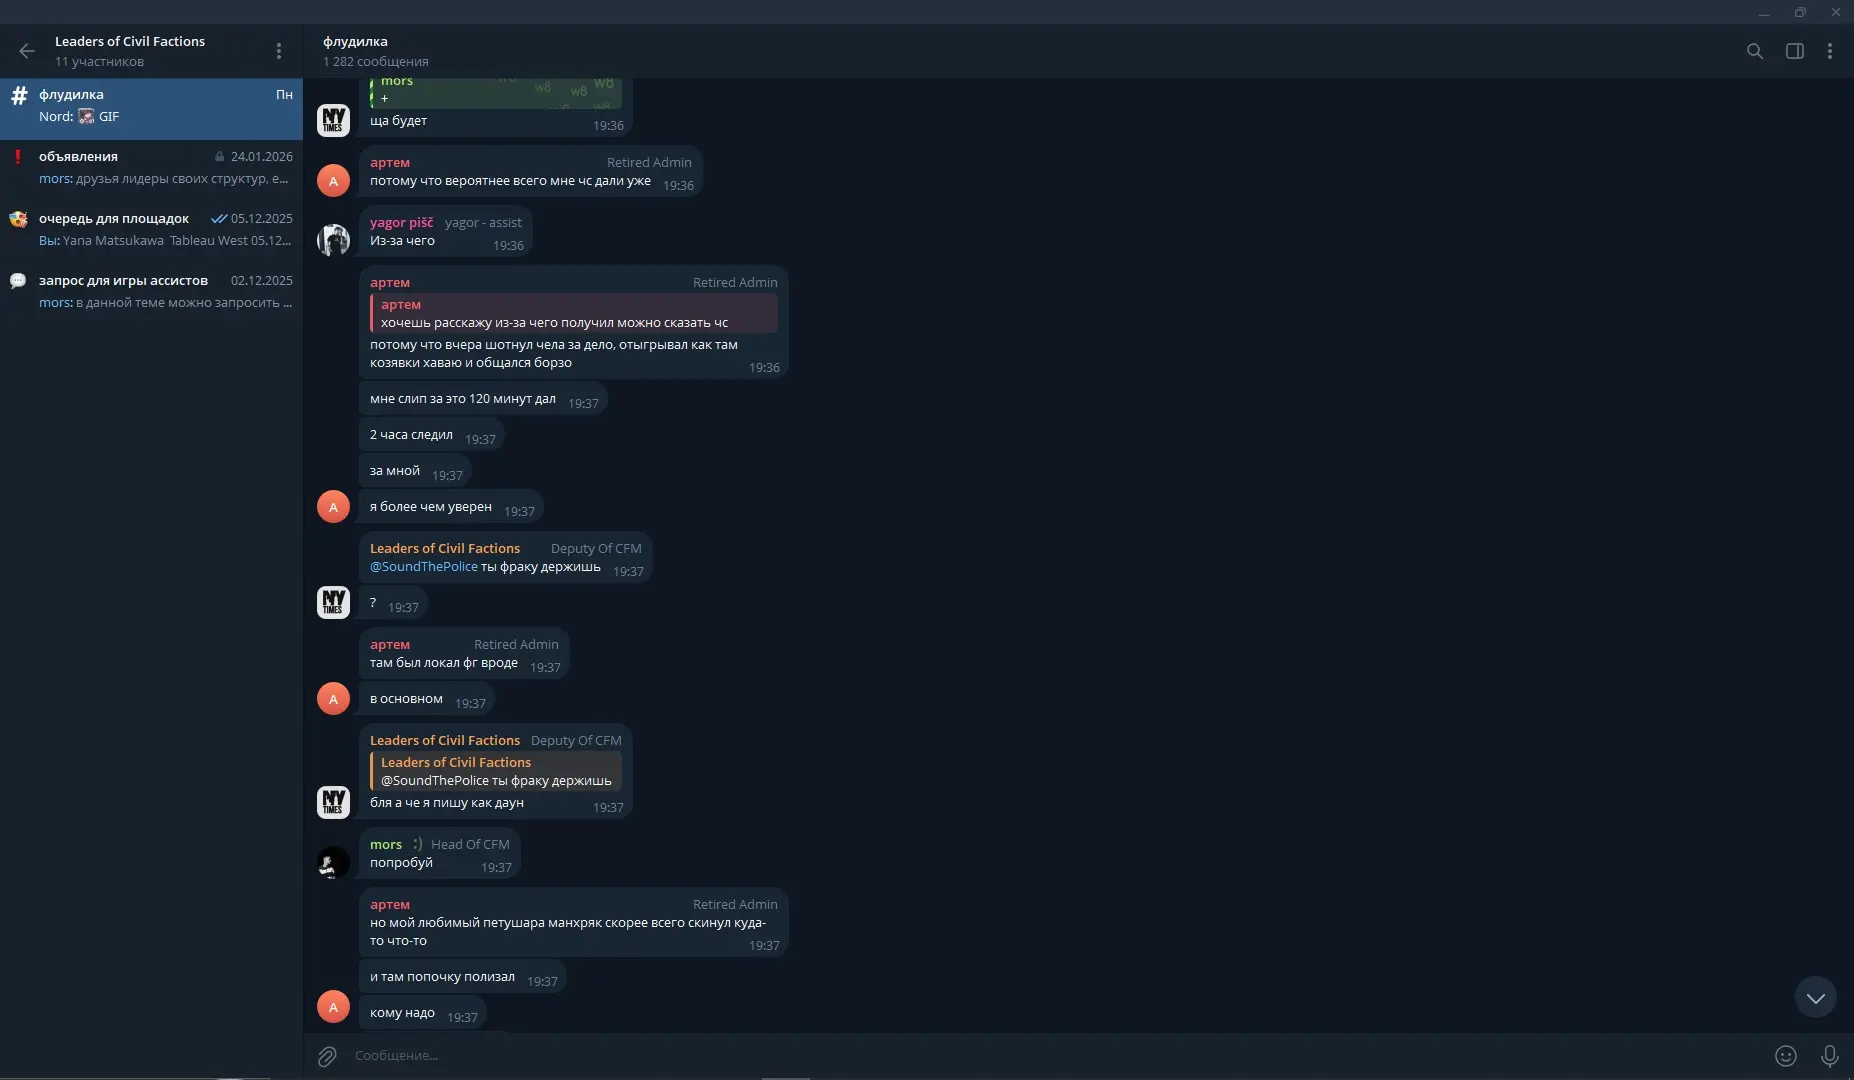Click the microphone voice message icon

(x=1829, y=1056)
